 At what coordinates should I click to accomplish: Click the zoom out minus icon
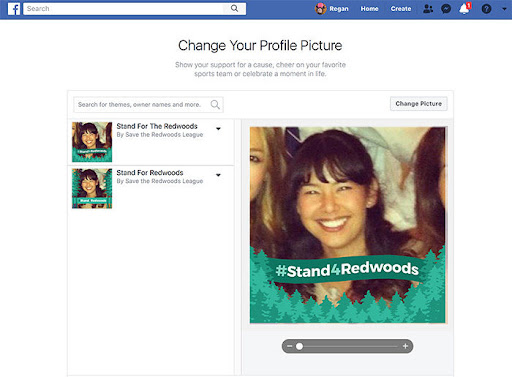290,346
